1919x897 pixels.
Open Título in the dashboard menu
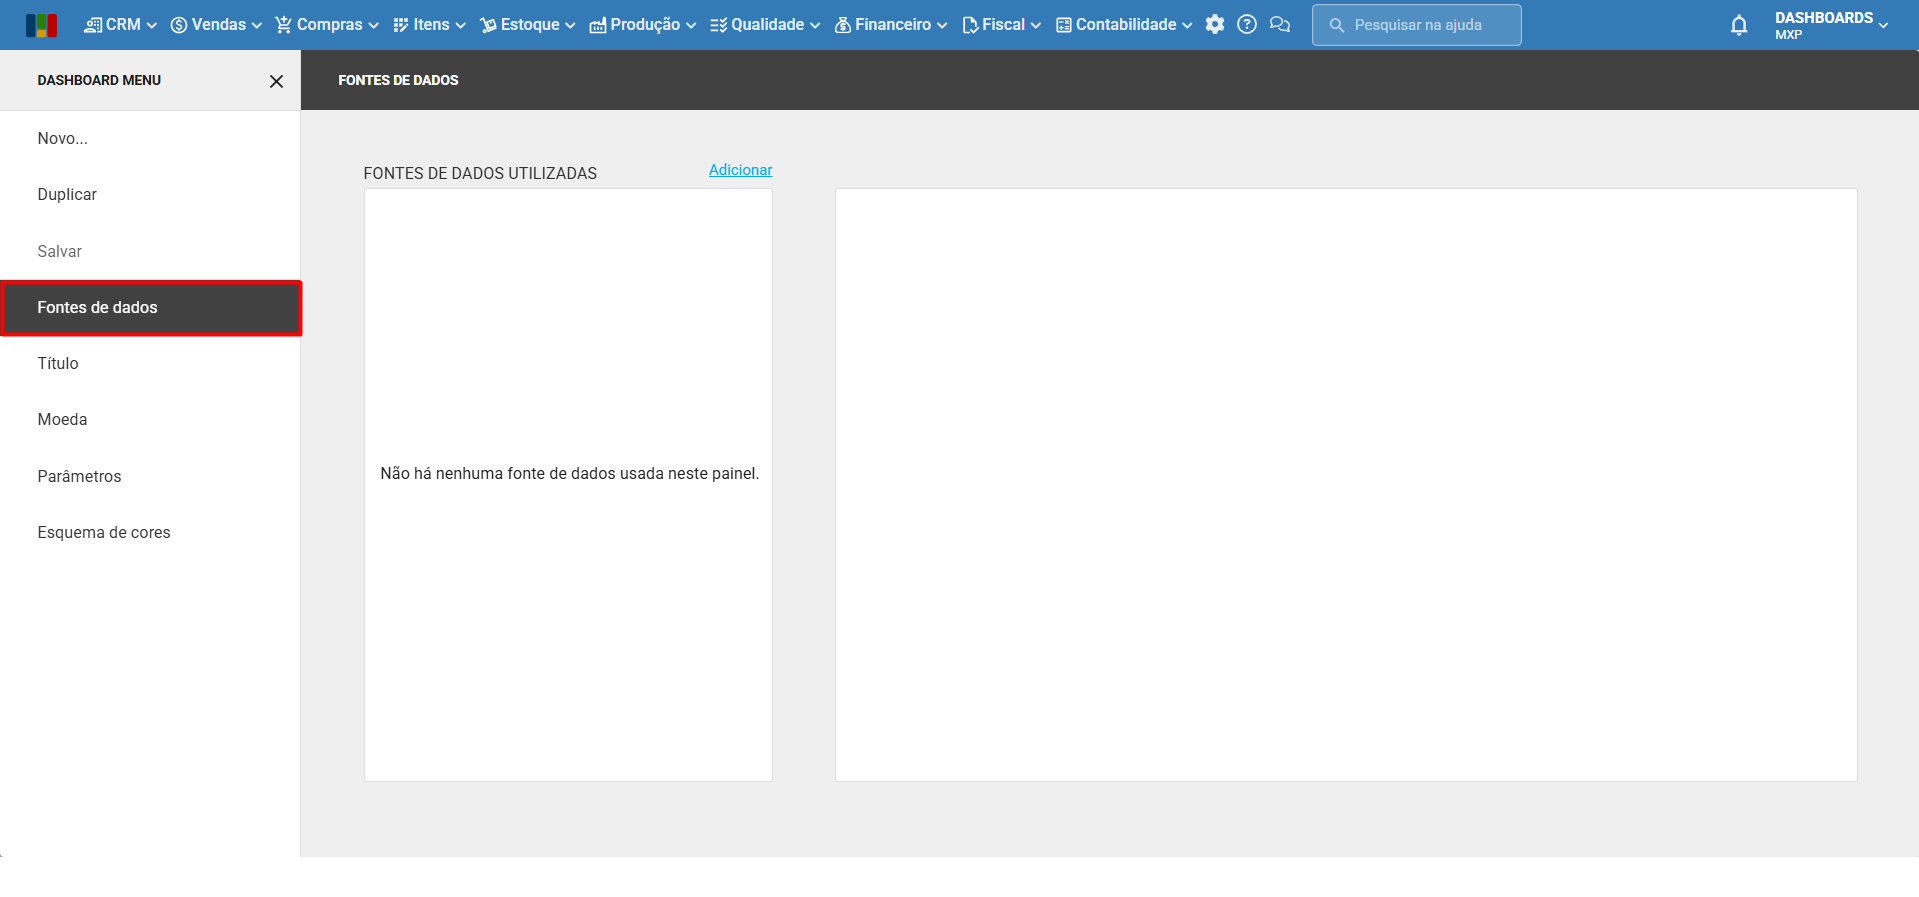[x=150, y=364]
